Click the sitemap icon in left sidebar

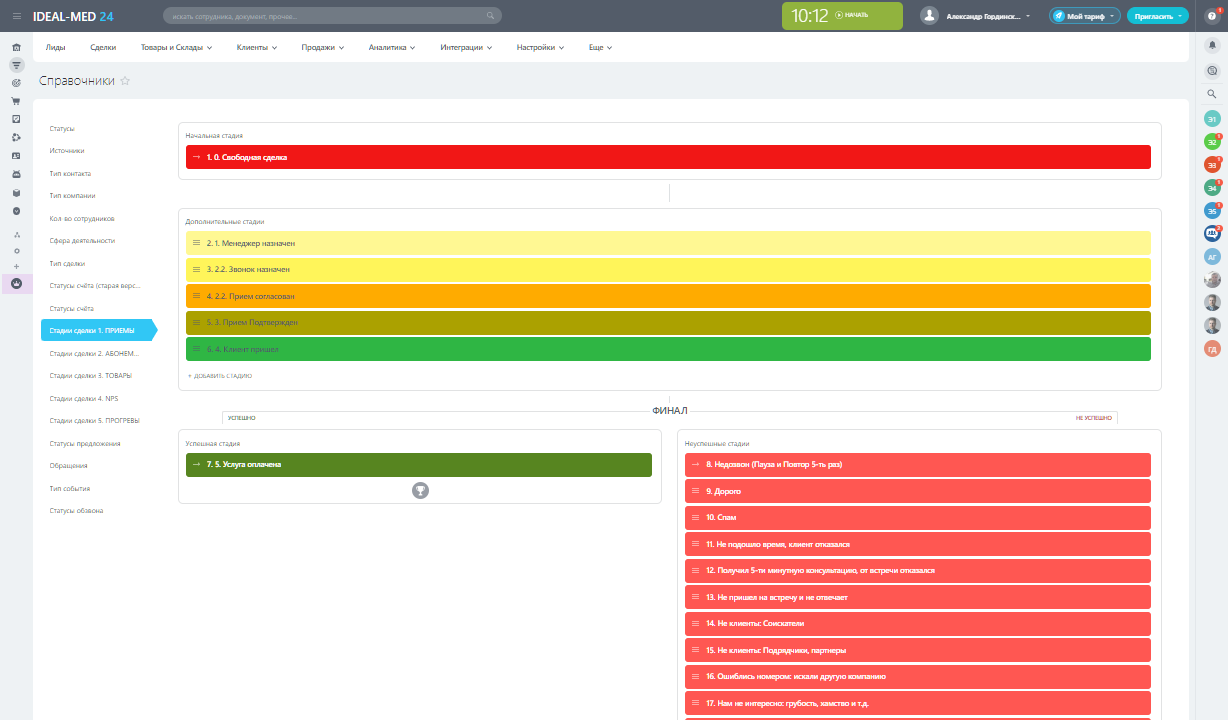[16, 235]
